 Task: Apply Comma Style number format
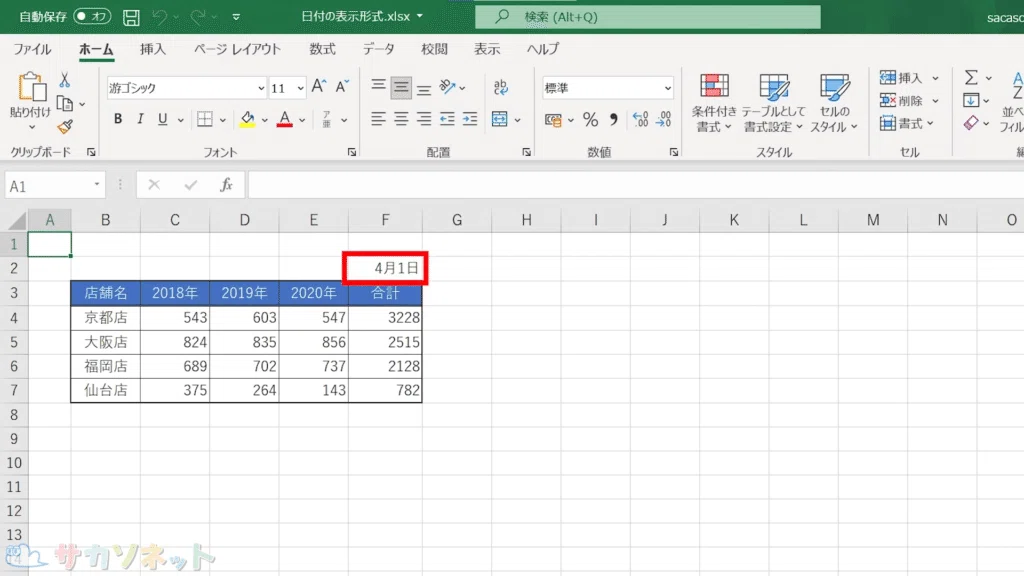click(614, 119)
